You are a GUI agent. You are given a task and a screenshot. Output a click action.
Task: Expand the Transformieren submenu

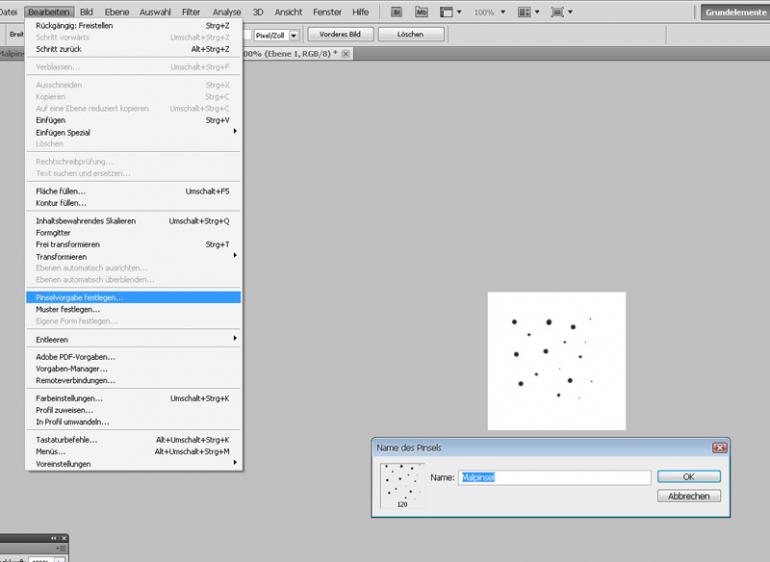[x=133, y=256]
